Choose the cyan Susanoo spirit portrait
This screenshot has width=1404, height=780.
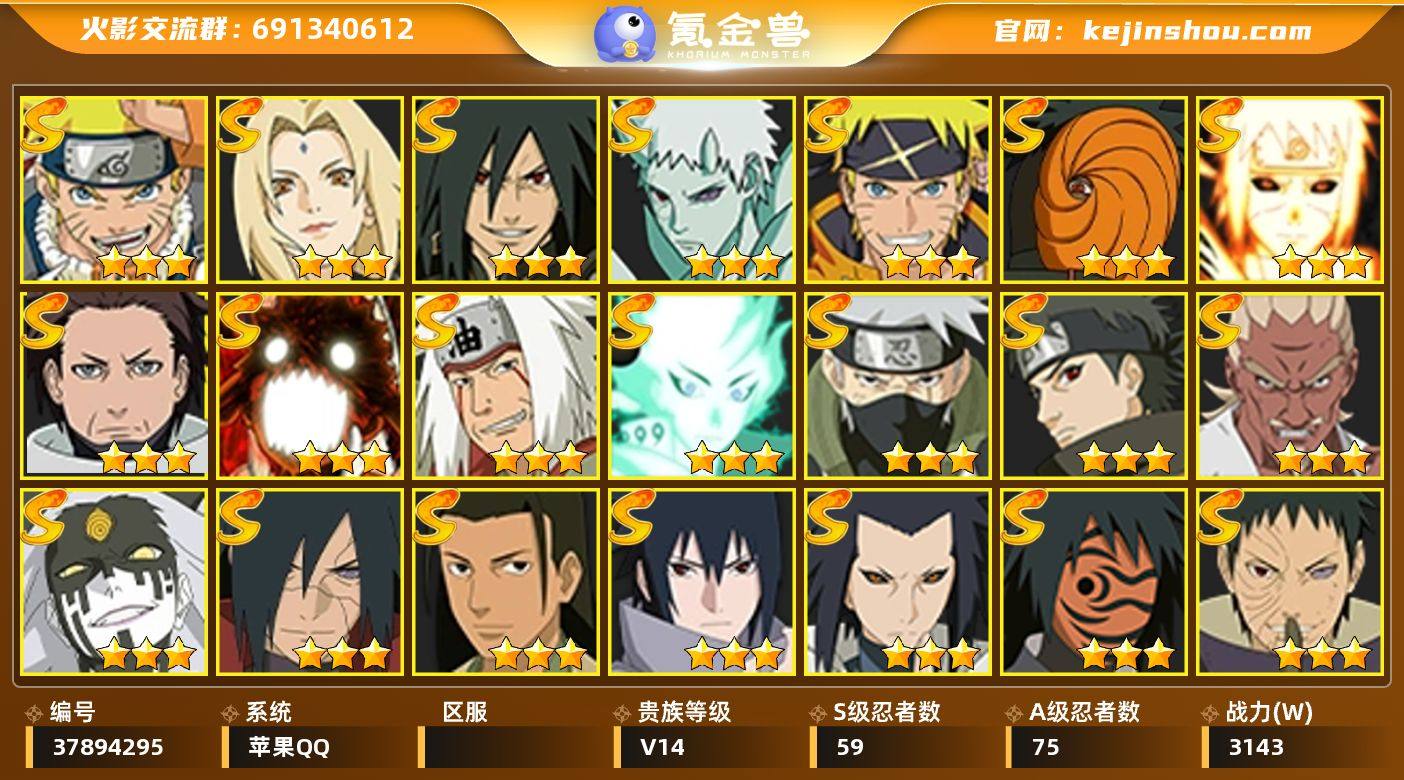click(702, 385)
